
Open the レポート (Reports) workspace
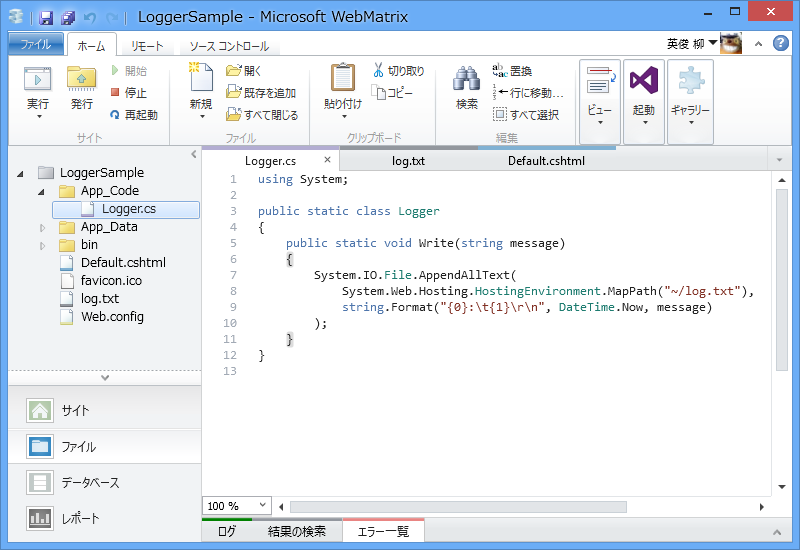(105, 518)
